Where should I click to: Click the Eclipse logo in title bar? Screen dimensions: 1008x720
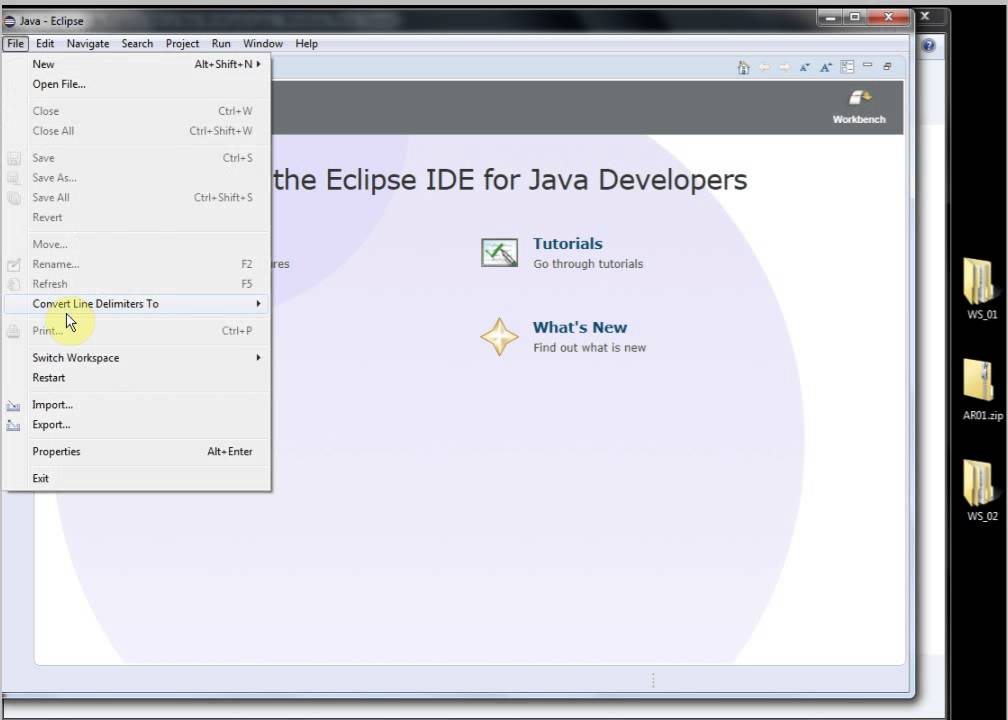pos(10,21)
